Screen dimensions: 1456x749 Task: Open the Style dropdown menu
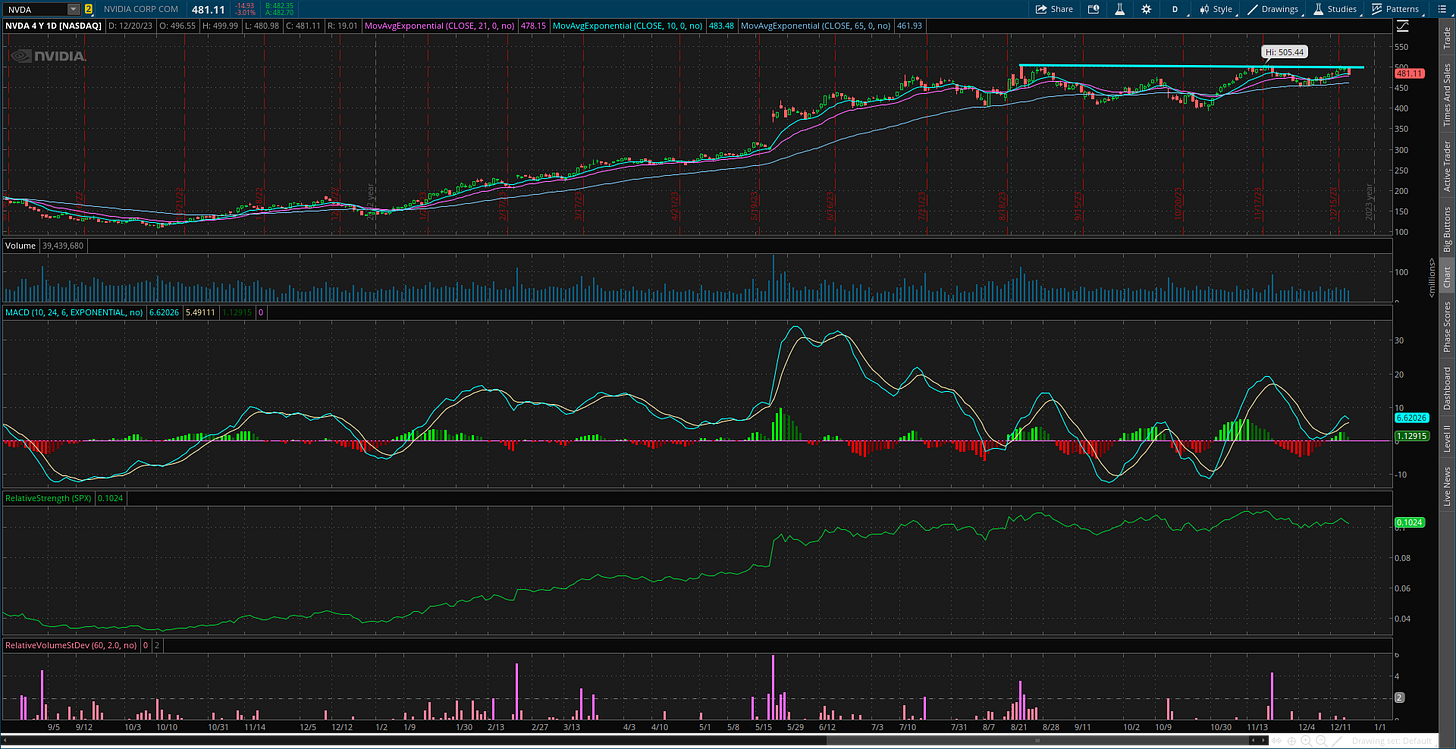point(1213,9)
